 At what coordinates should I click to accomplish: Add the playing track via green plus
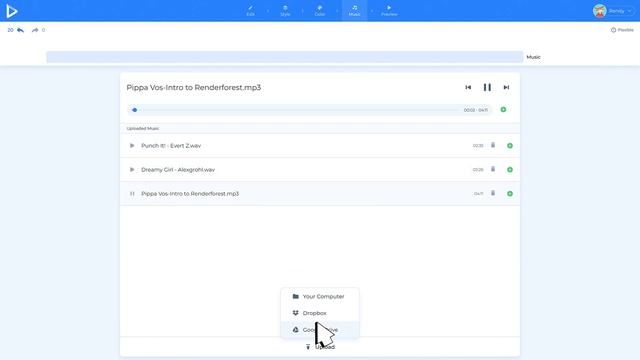pos(503,110)
